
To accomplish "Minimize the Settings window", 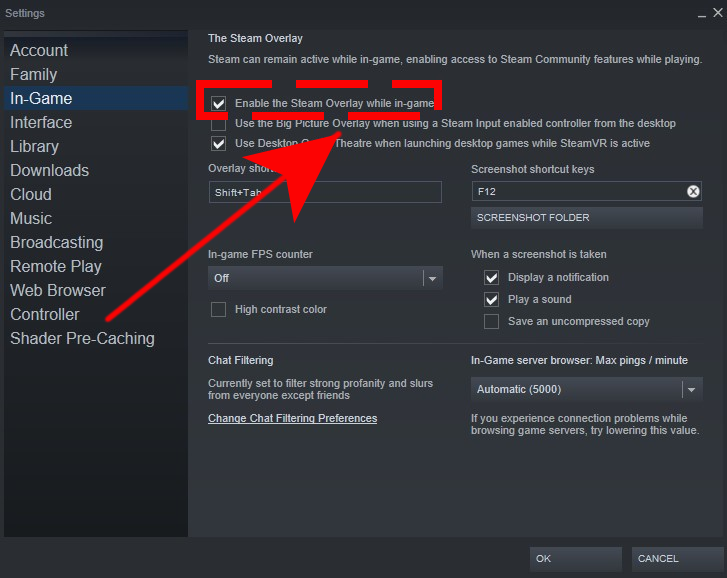I will coord(702,14).
